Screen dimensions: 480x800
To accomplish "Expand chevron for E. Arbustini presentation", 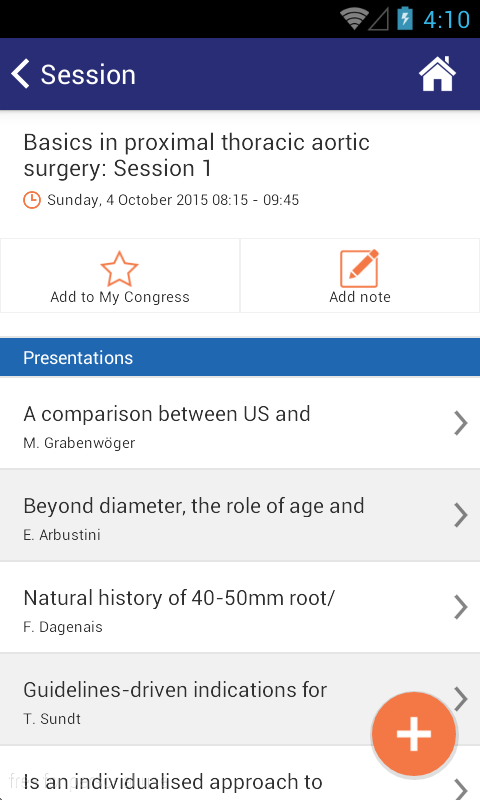I will click(x=461, y=515).
